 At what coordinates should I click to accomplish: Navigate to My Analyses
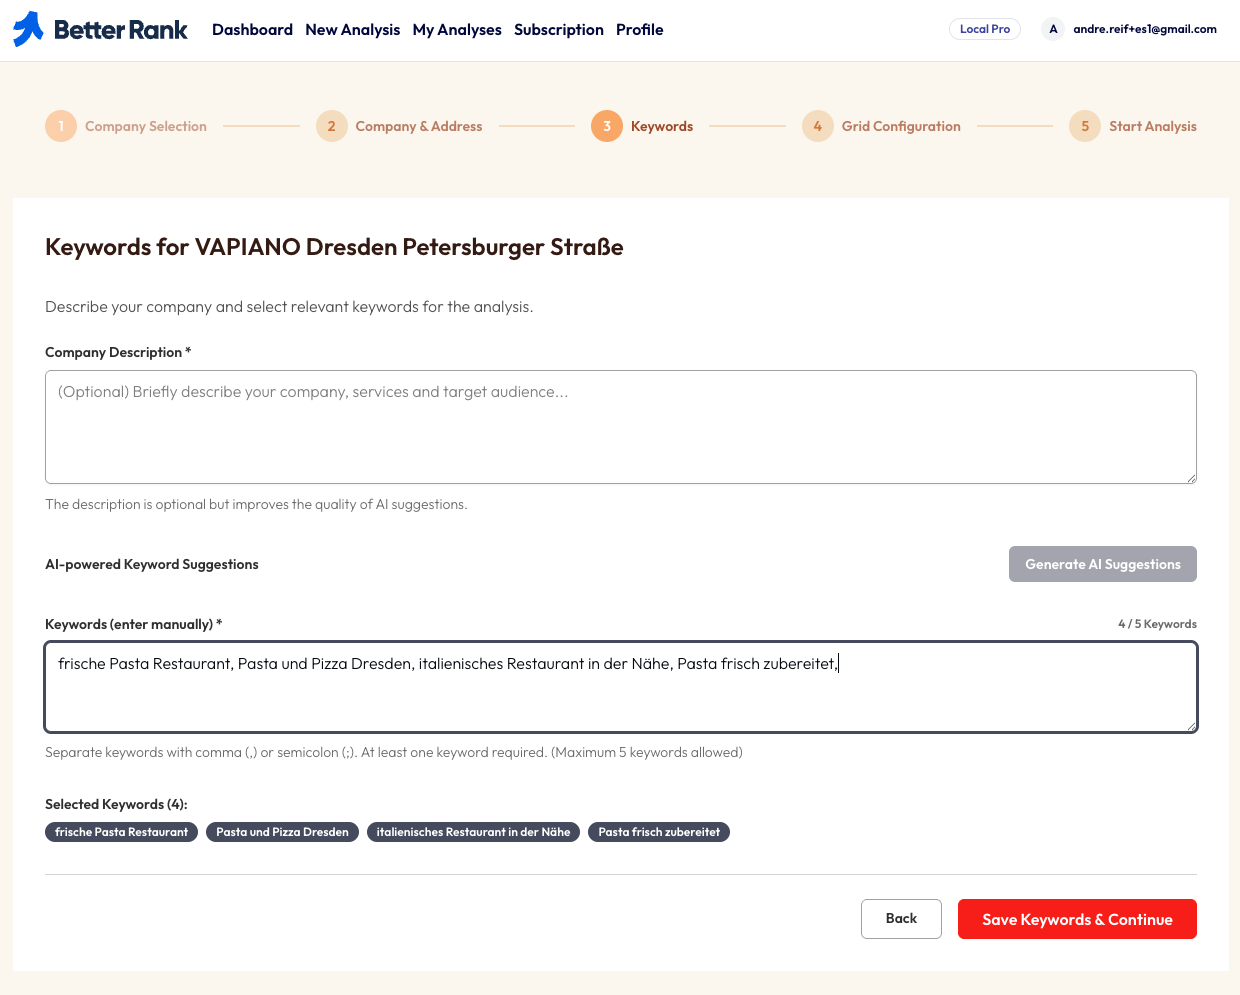457,29
